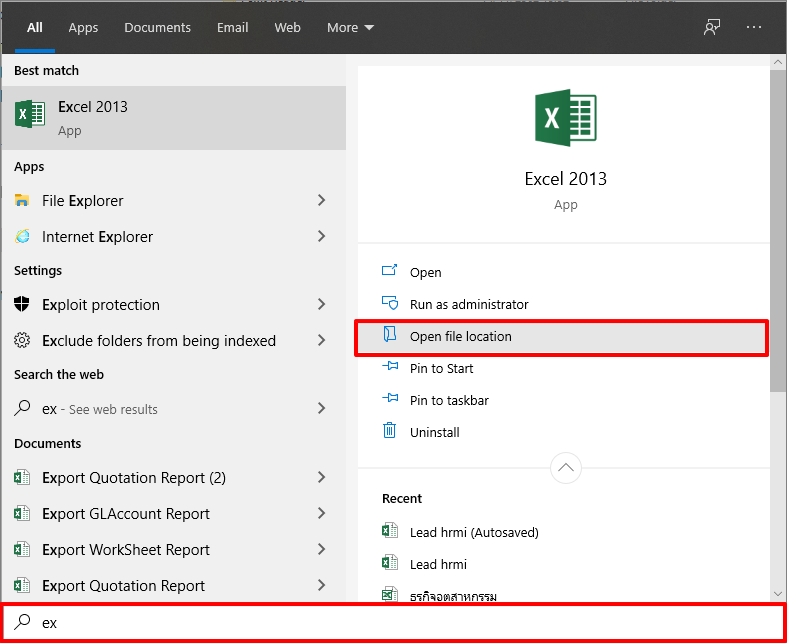Open the Lead hrmi recent file
This screenshot has height=643, width=787.
pyautogui.click(x=438, y=565)
